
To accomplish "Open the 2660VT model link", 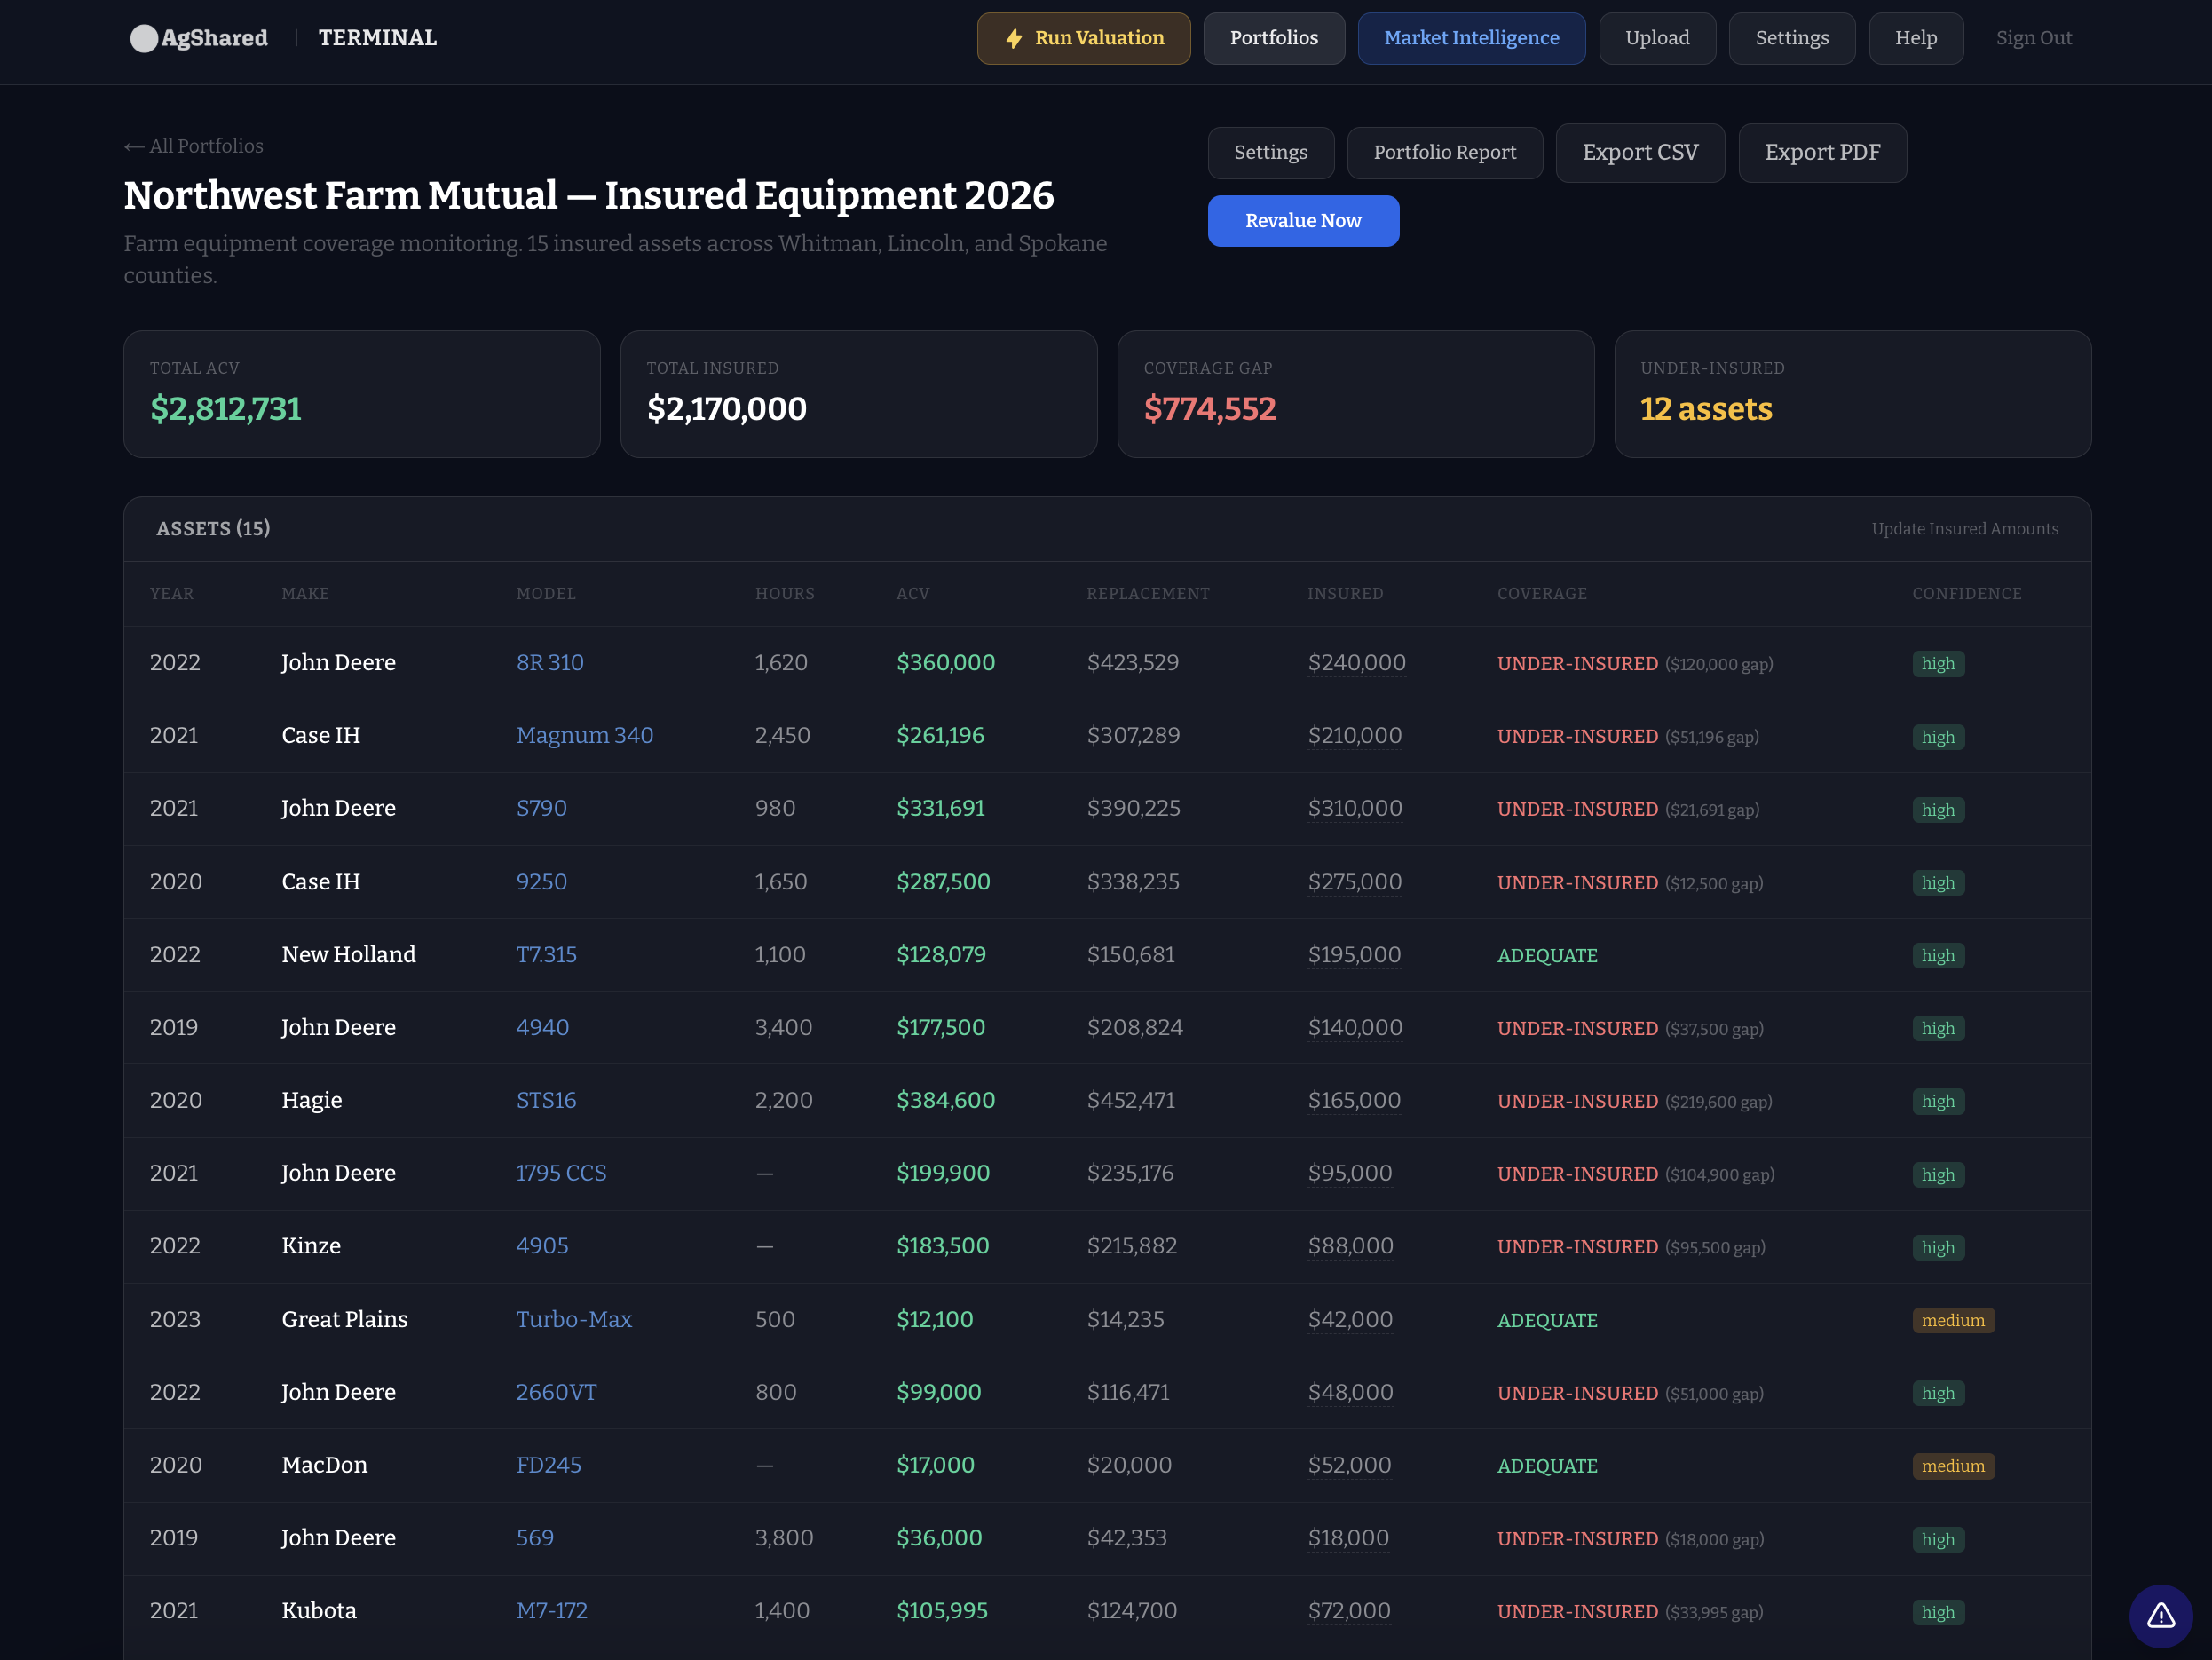I will 555,1392.
